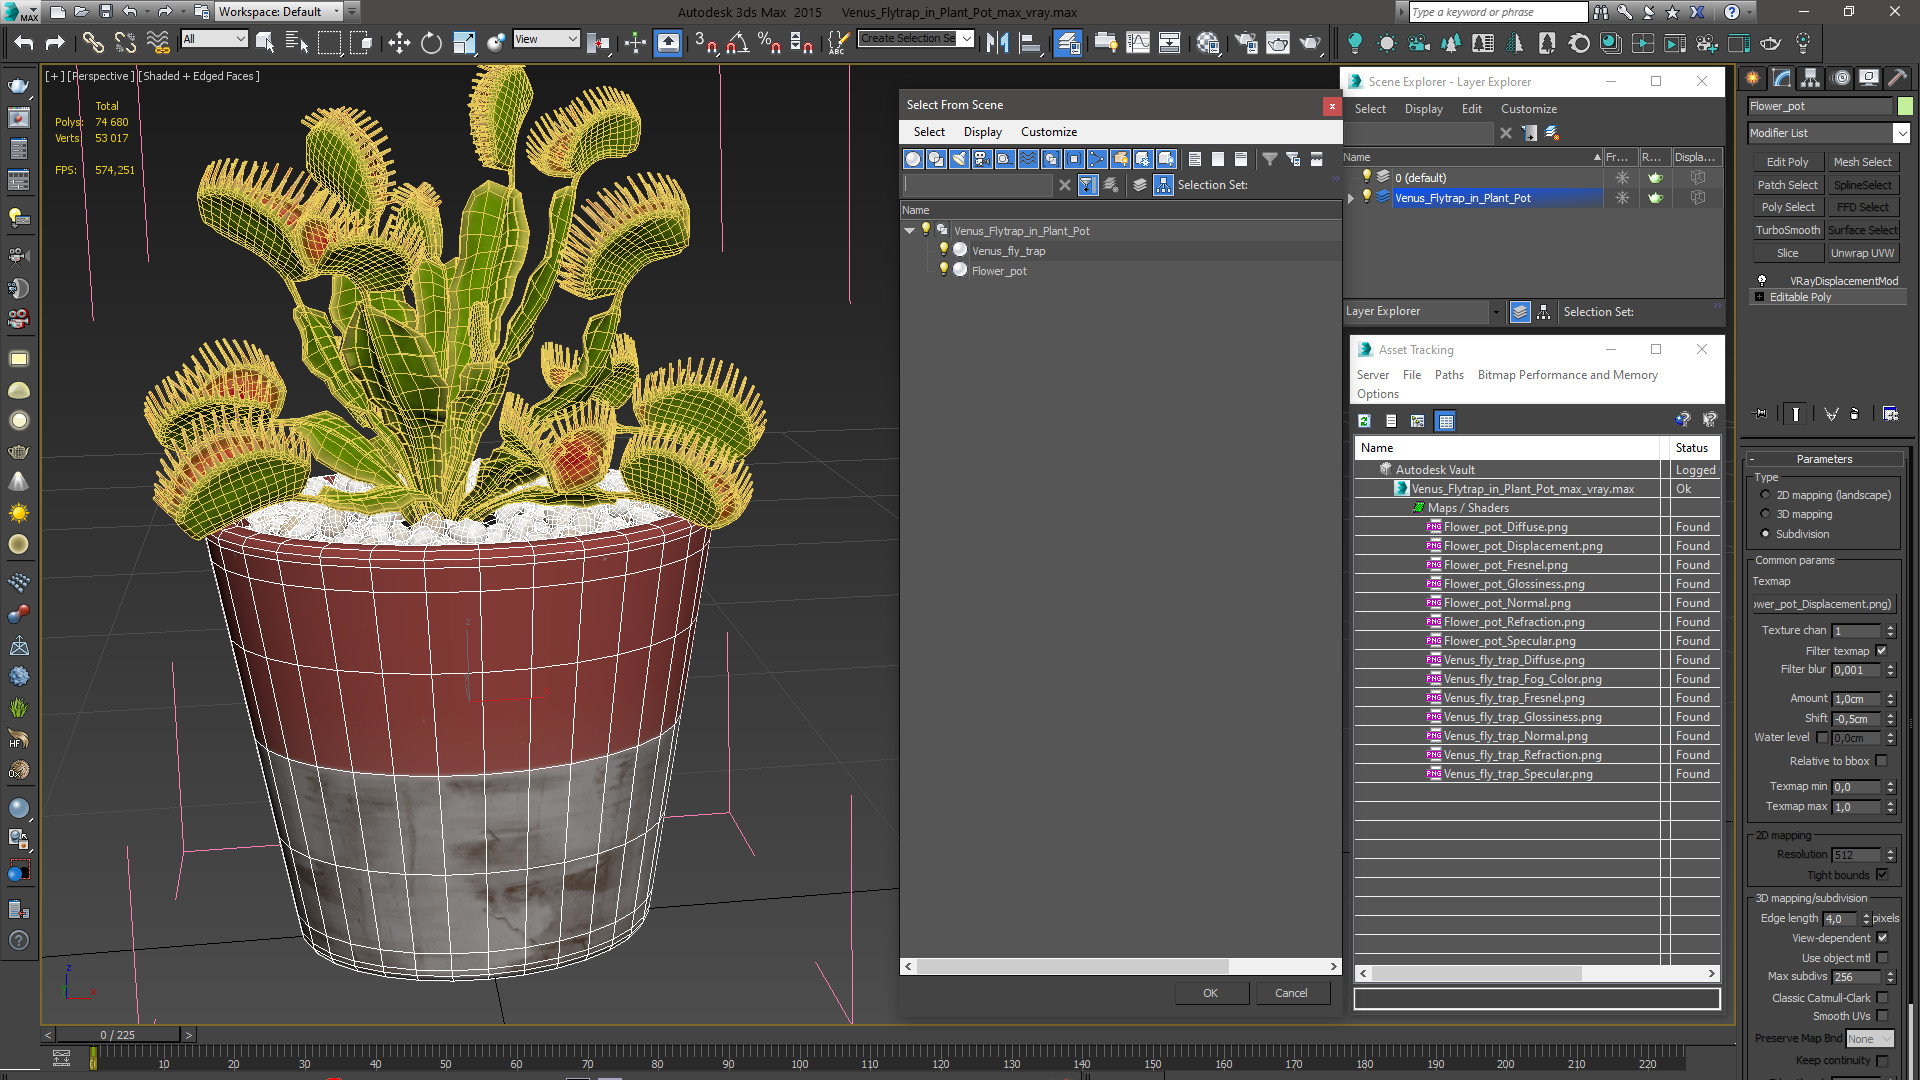1920x1080 pixels.
Task: Click OK in Select From Scene
Action: click(1210, 993)
